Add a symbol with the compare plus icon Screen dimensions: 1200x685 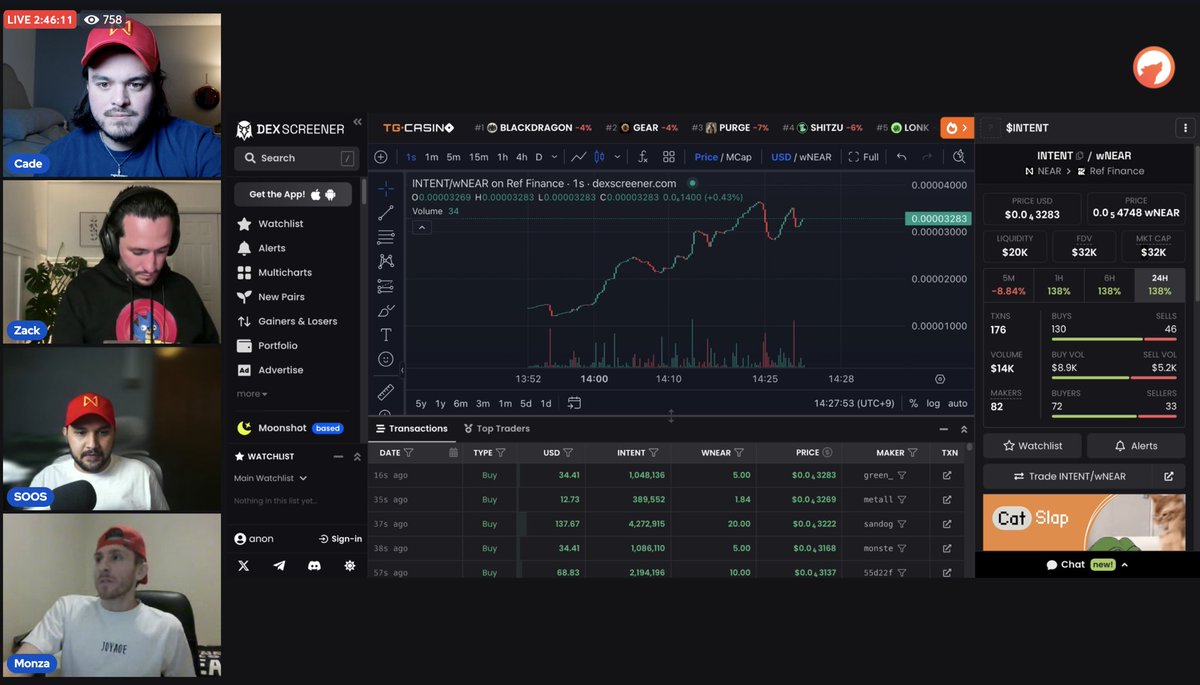click(x=381, y=157)
